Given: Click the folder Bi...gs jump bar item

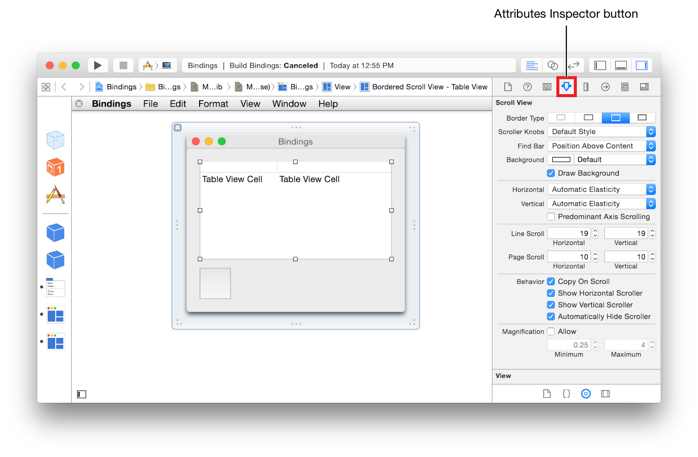Looking at the screenshot, I should (163, 87).
